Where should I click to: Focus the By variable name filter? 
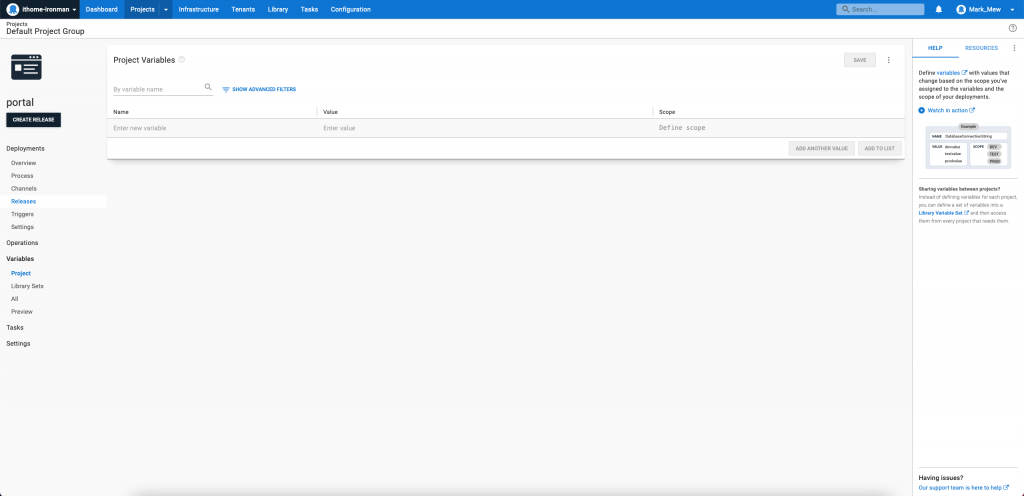coord(157,89)
